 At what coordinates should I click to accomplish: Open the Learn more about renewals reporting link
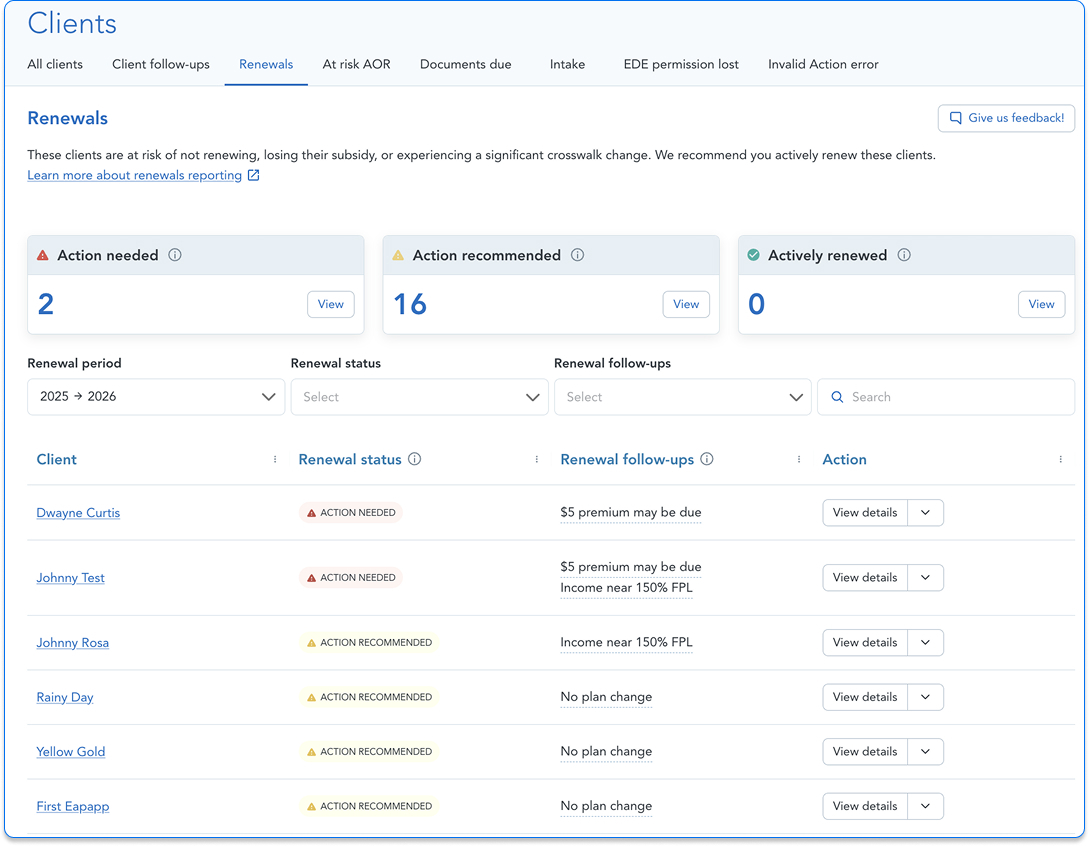(x=134, y=175)
